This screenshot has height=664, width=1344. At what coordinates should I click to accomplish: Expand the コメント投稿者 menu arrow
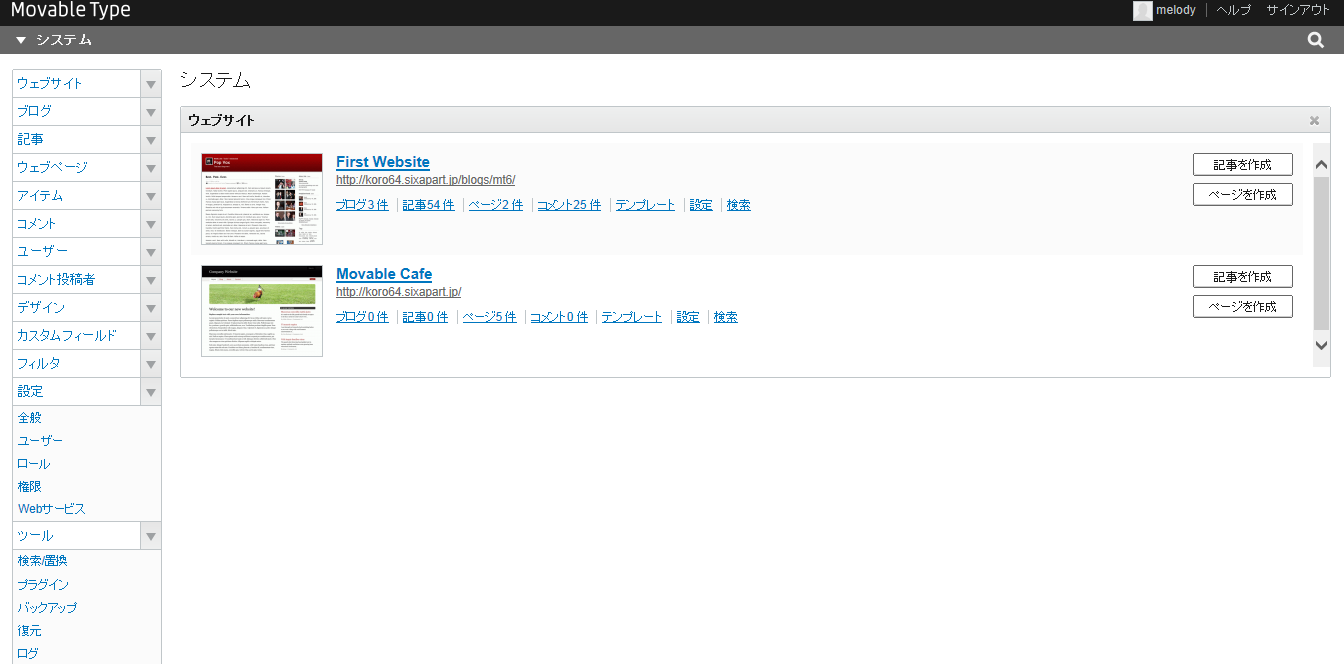(151, 280)
